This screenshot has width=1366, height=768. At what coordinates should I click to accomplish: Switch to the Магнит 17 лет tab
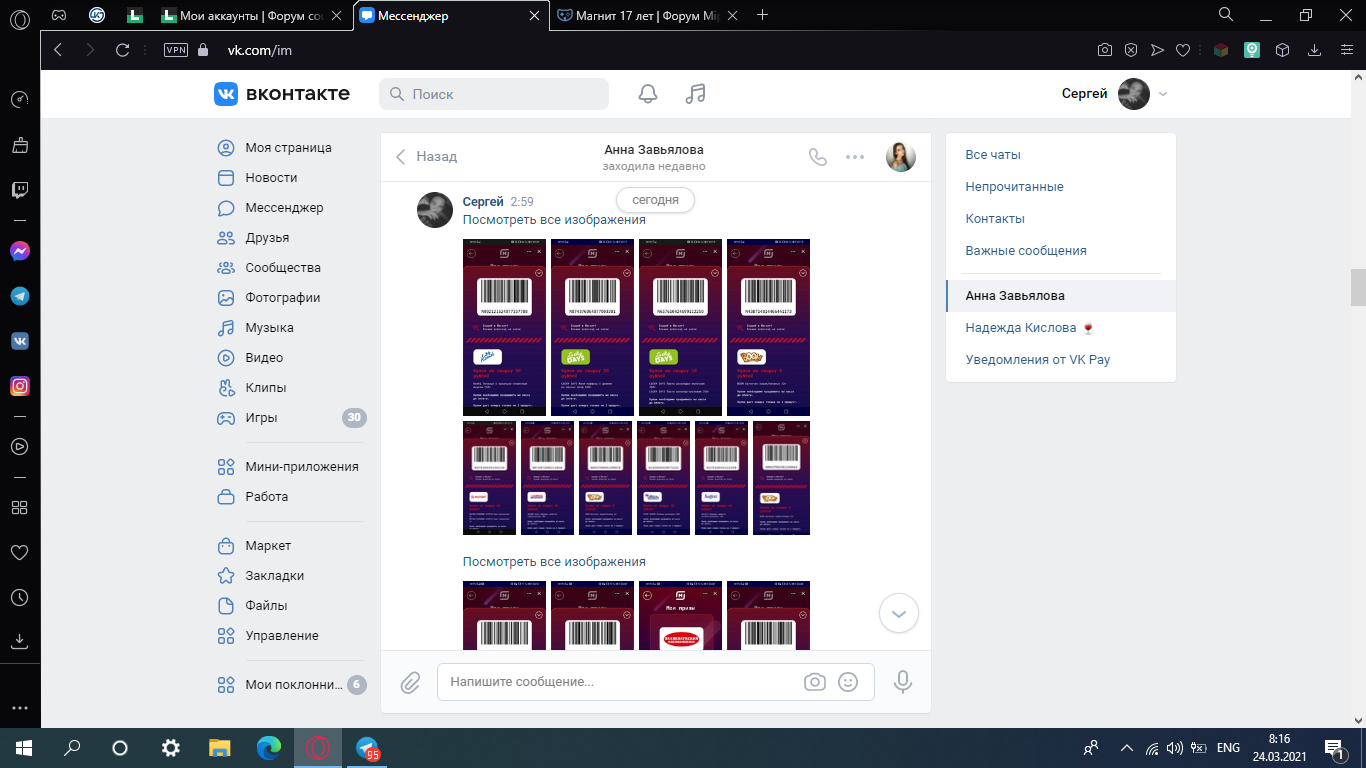click(648, 16)
